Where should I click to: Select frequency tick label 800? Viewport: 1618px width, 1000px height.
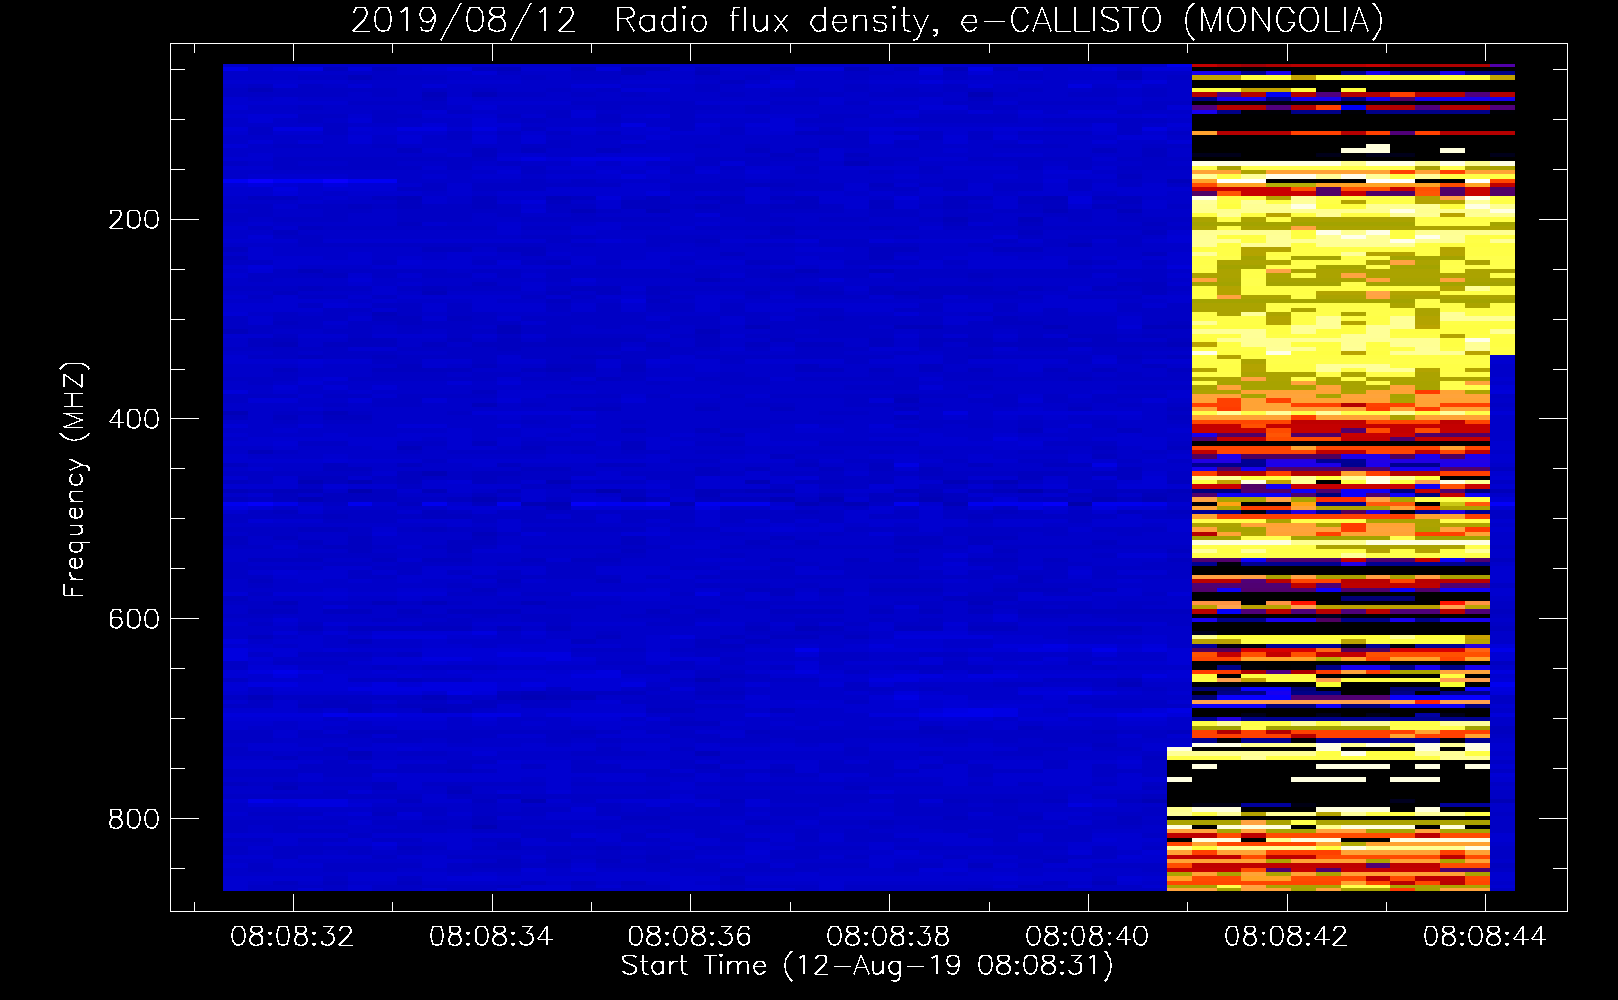[134, 819]
